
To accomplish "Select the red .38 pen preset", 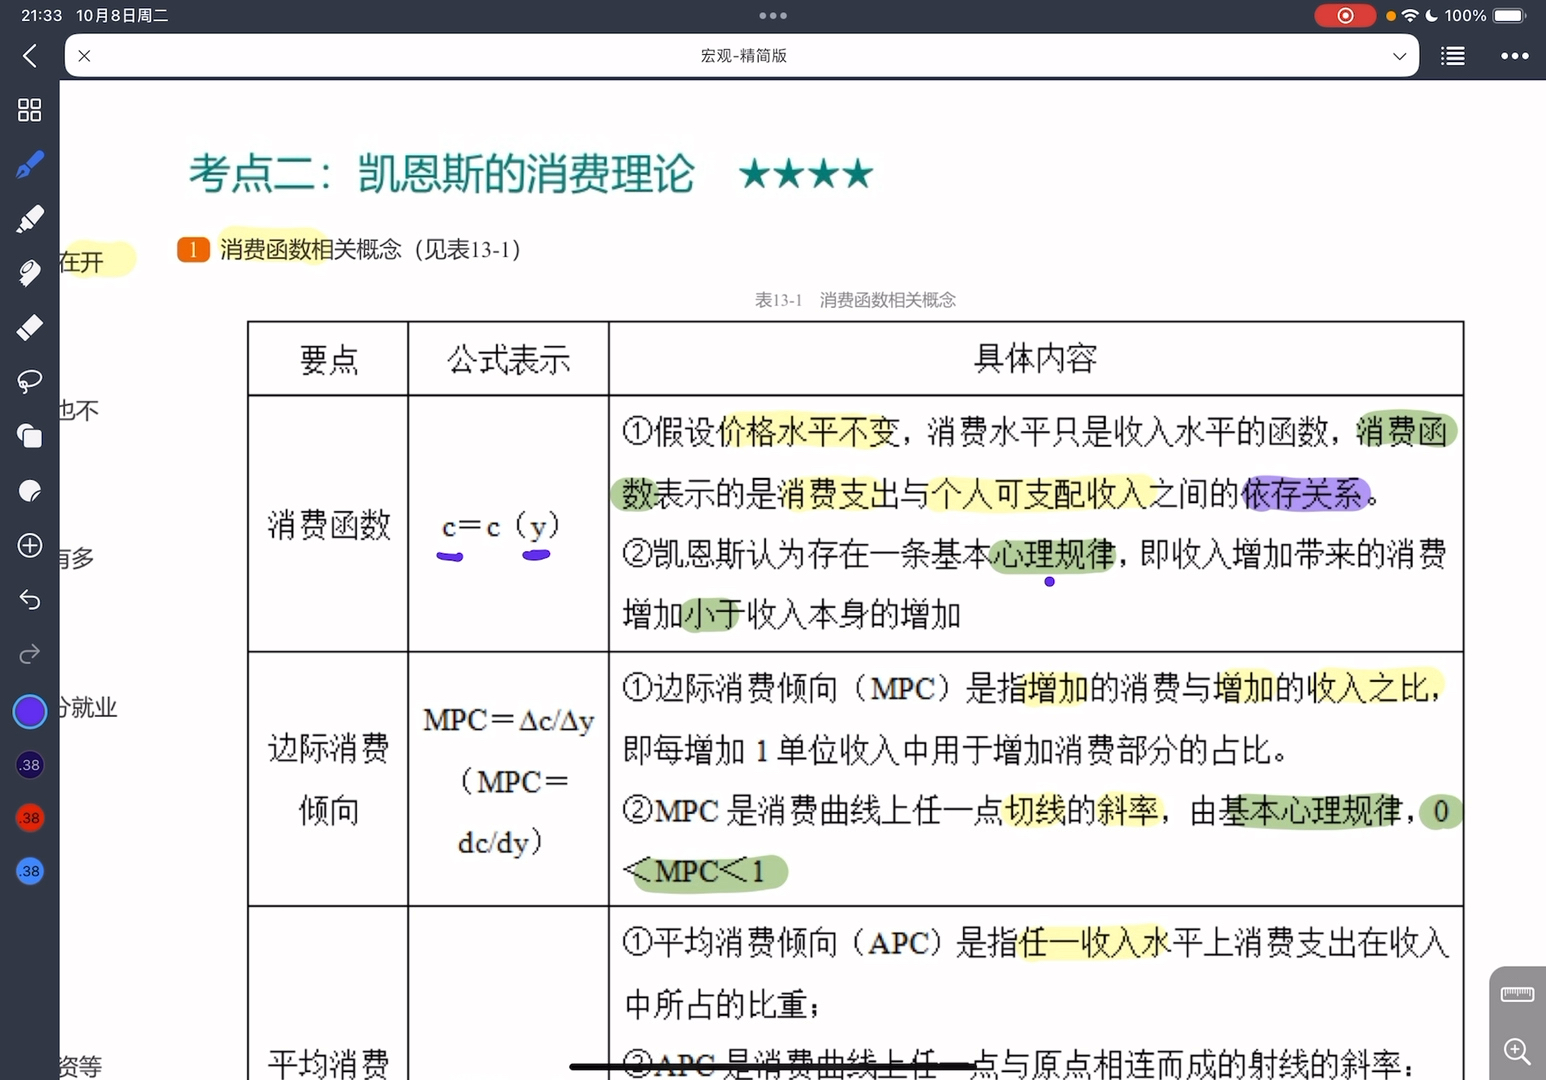I will pyautogui.click(x=30, y=818).
